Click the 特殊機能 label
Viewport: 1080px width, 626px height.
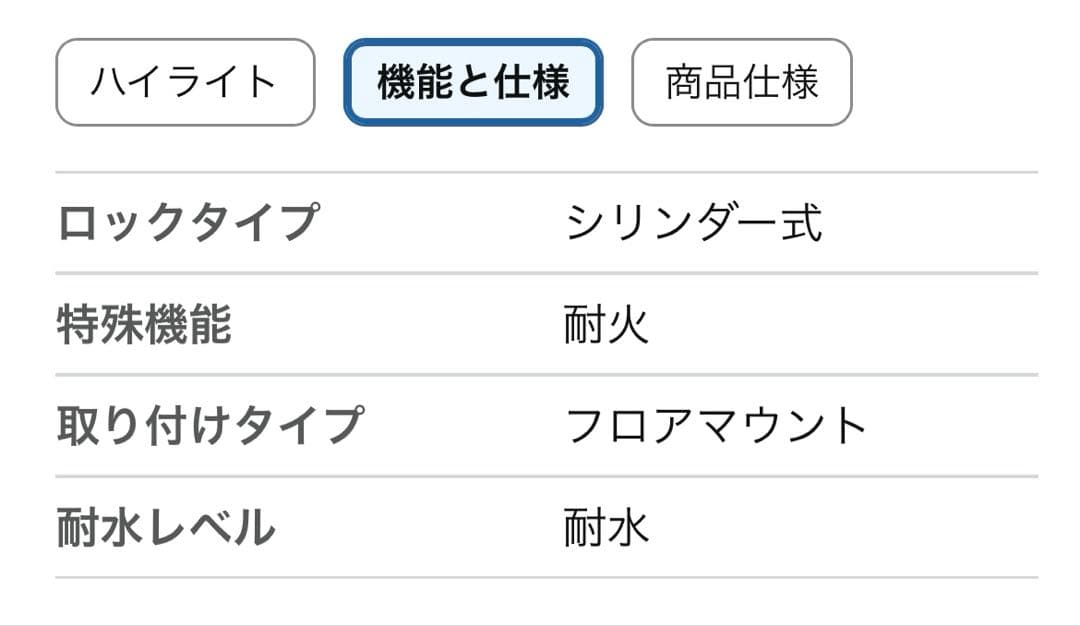click(144, 325)
